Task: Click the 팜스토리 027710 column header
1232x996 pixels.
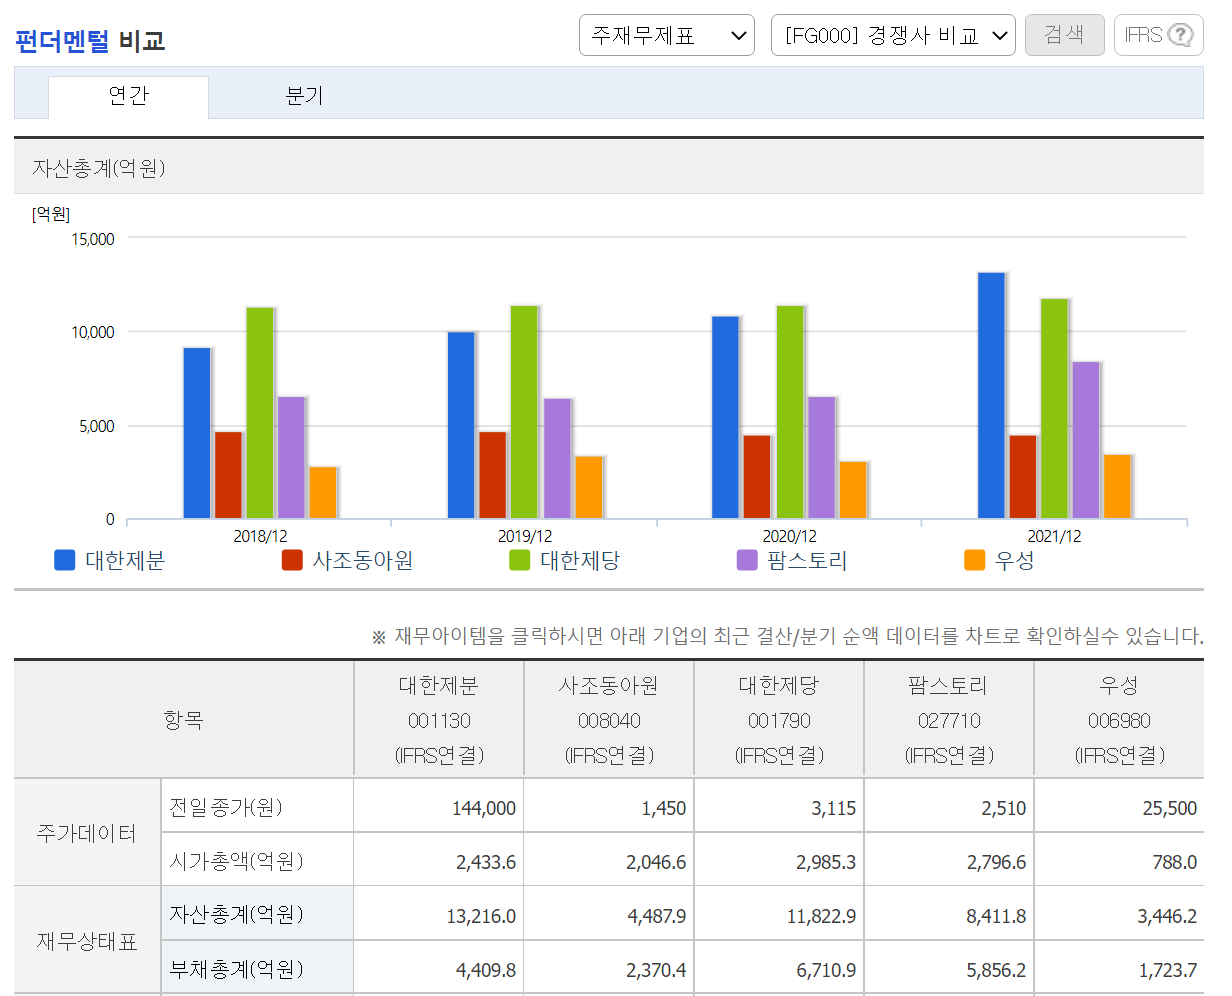Action: tap(949, 720)
